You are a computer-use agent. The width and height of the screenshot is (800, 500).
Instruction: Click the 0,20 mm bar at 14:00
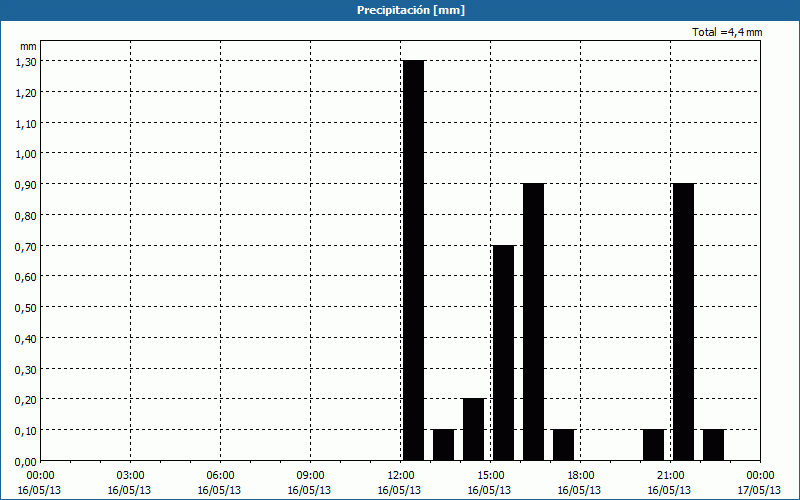pos(473,430)
